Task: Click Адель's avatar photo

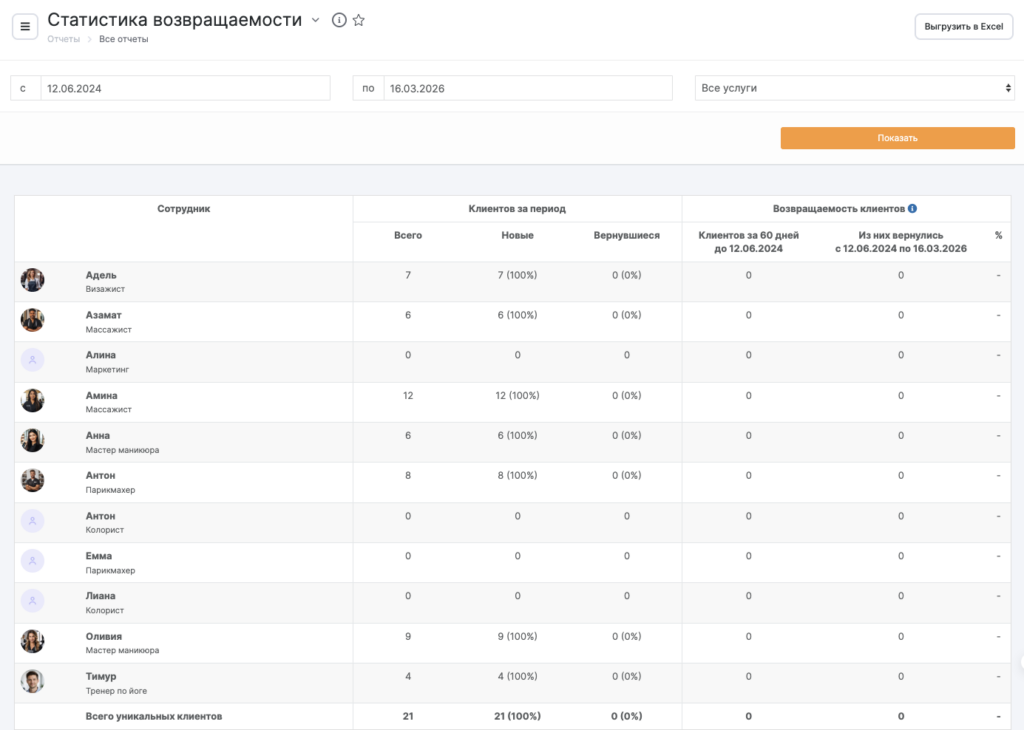Action: click(x=33, y=281)
